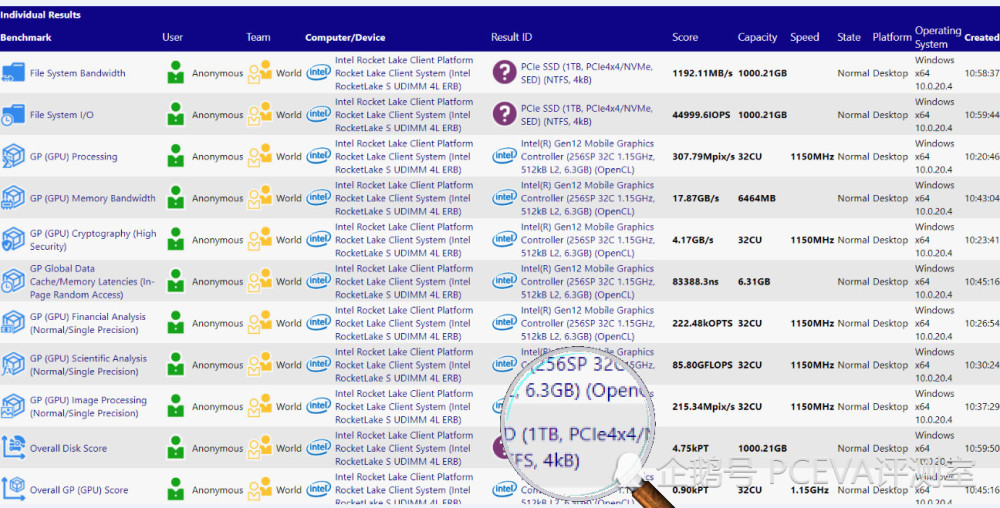Click the GP (GPU) Scientific Analysis icon

[13, 365]
